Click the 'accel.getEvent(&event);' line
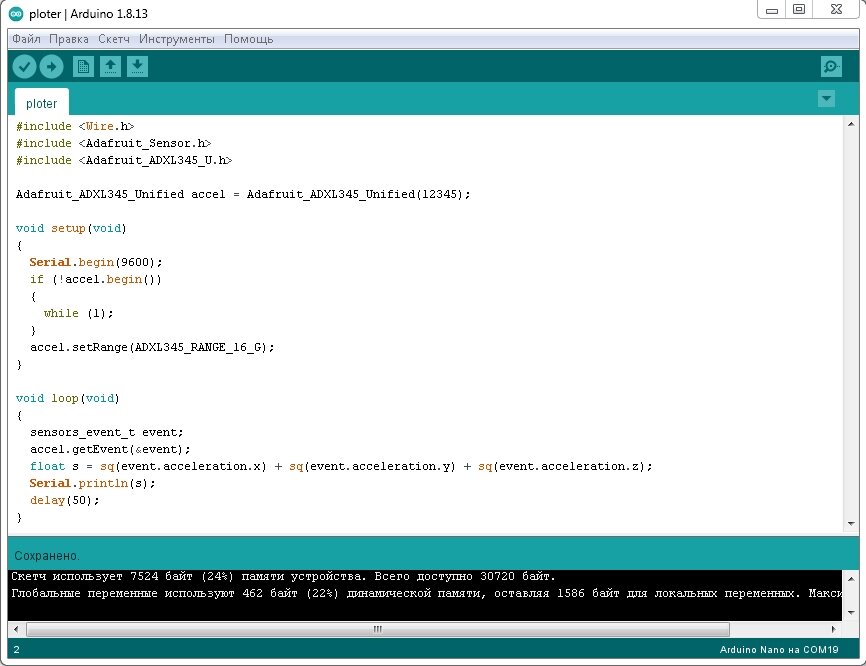 click(x=110, y=450)
